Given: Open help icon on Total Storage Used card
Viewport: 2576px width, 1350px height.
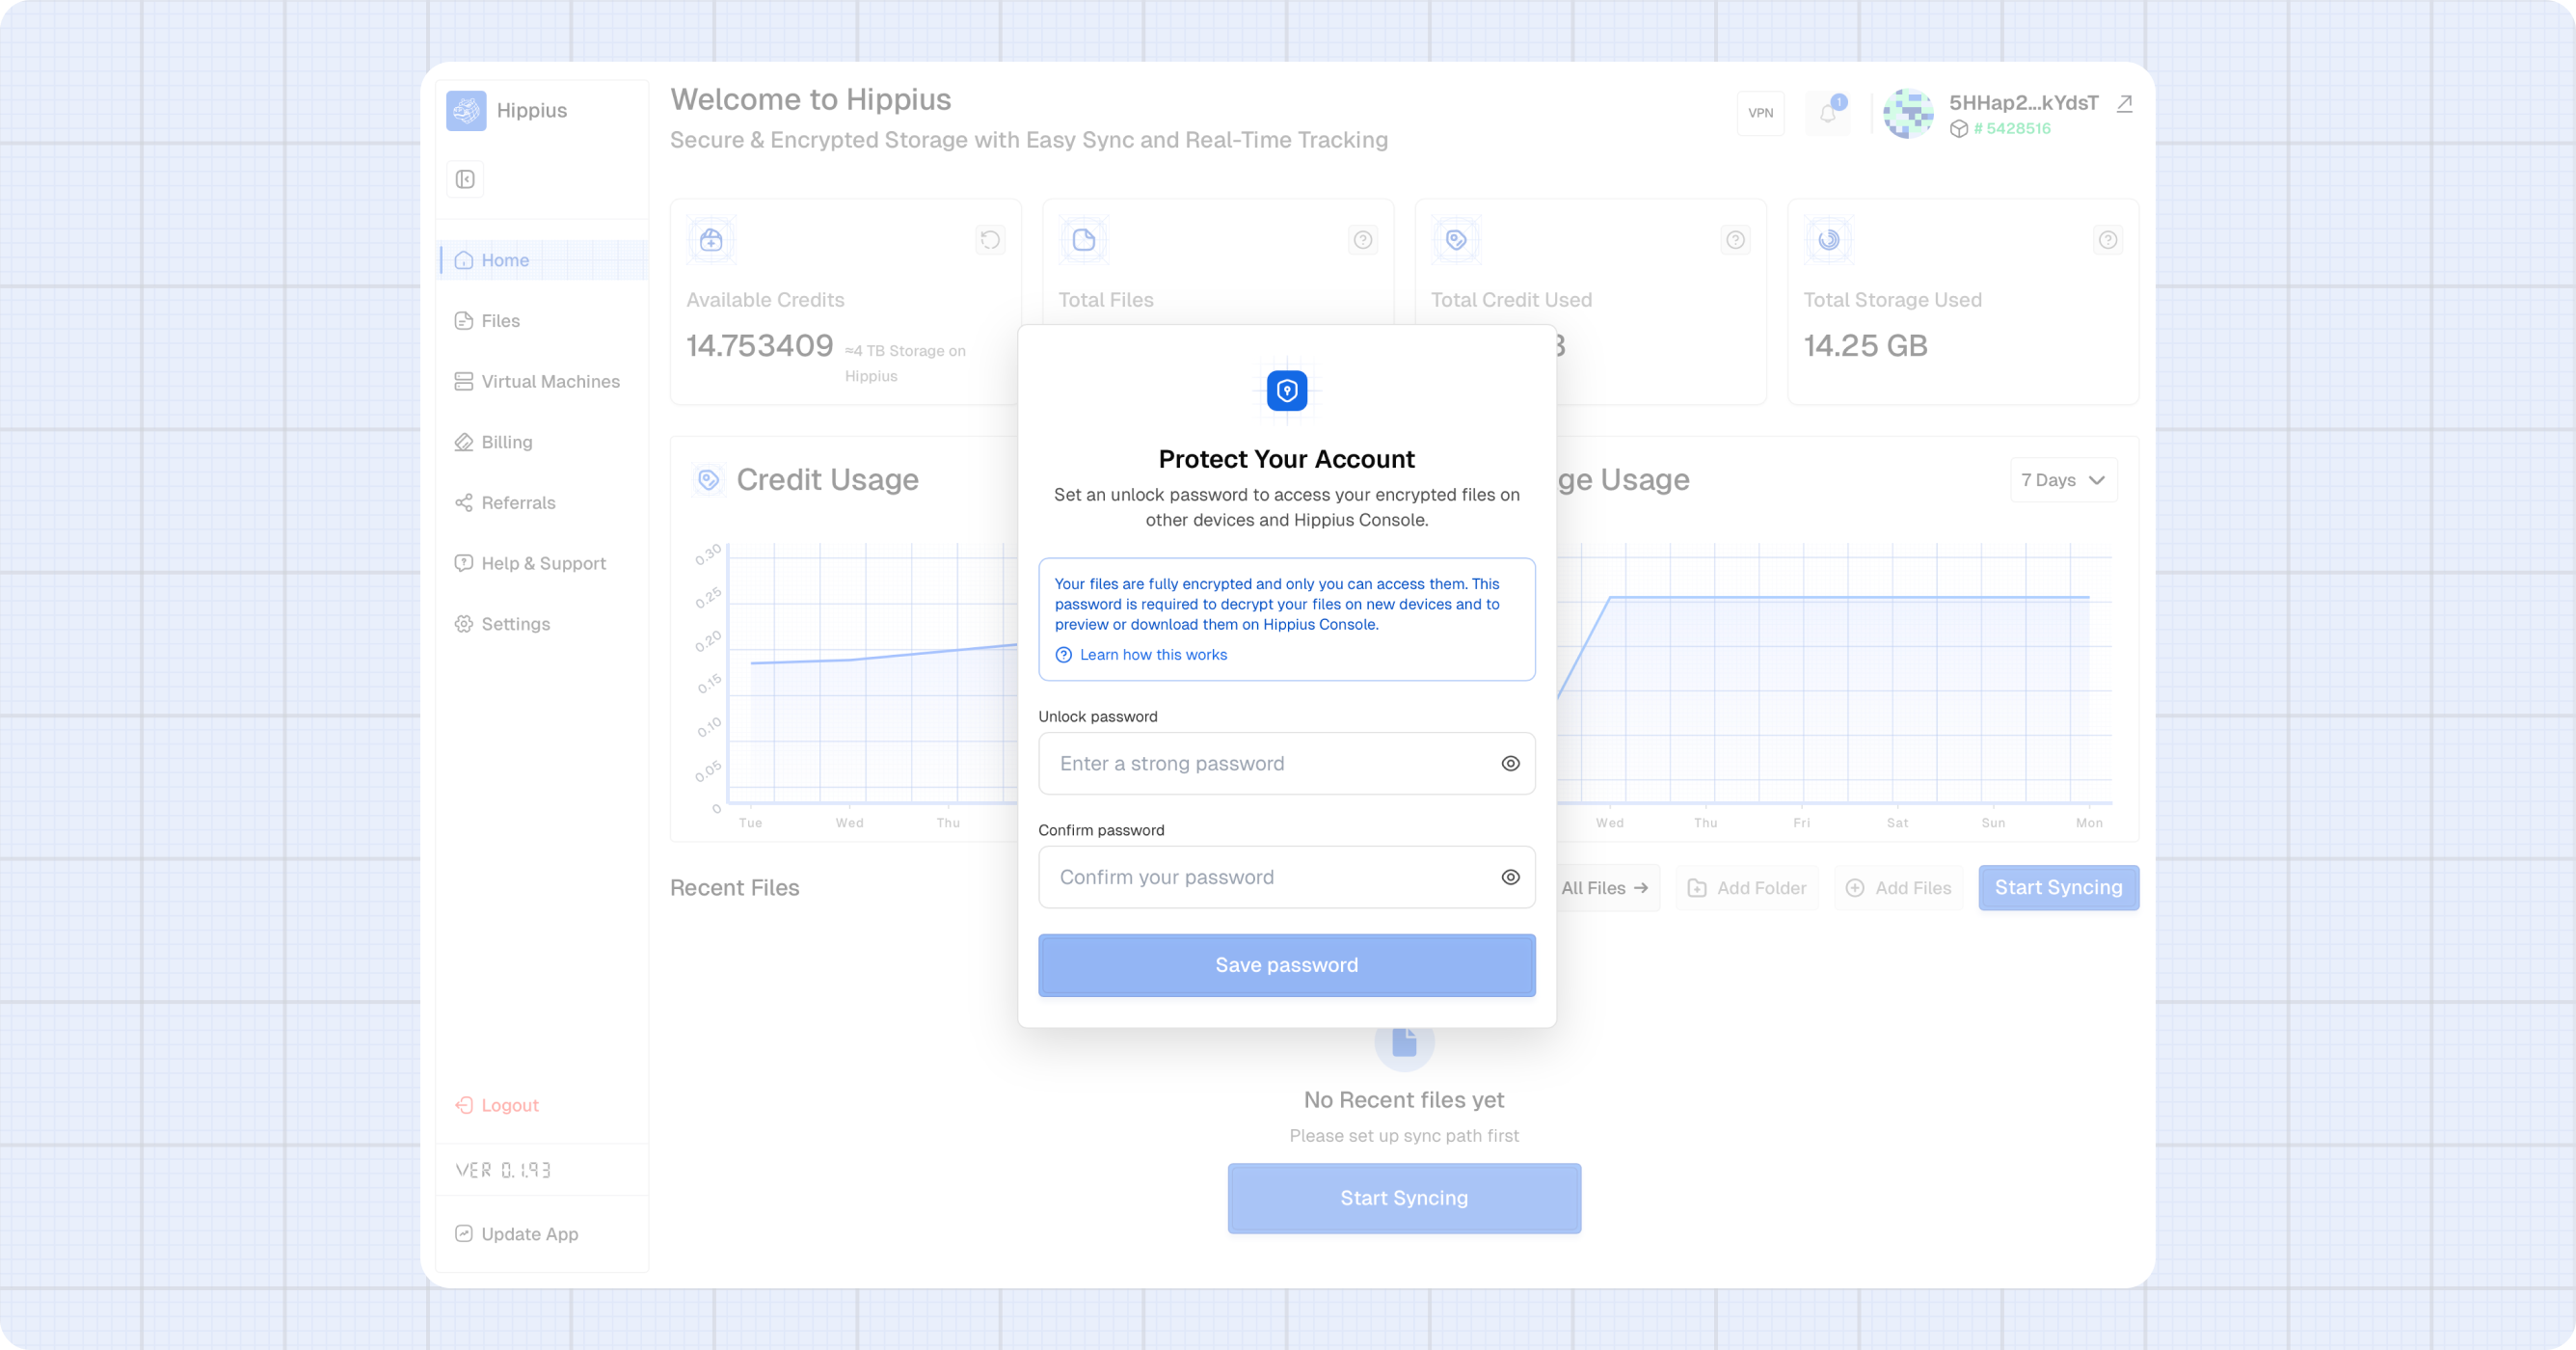Looking at the screenshot, I should pos(2108,240).
